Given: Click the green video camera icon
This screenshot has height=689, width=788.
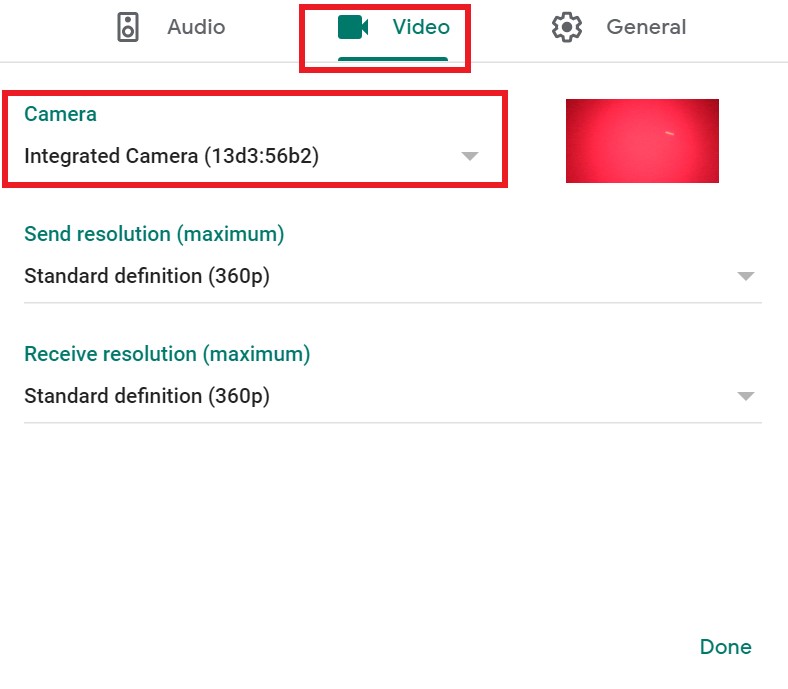Looking at the screenshot, I should tap(353, 27).
